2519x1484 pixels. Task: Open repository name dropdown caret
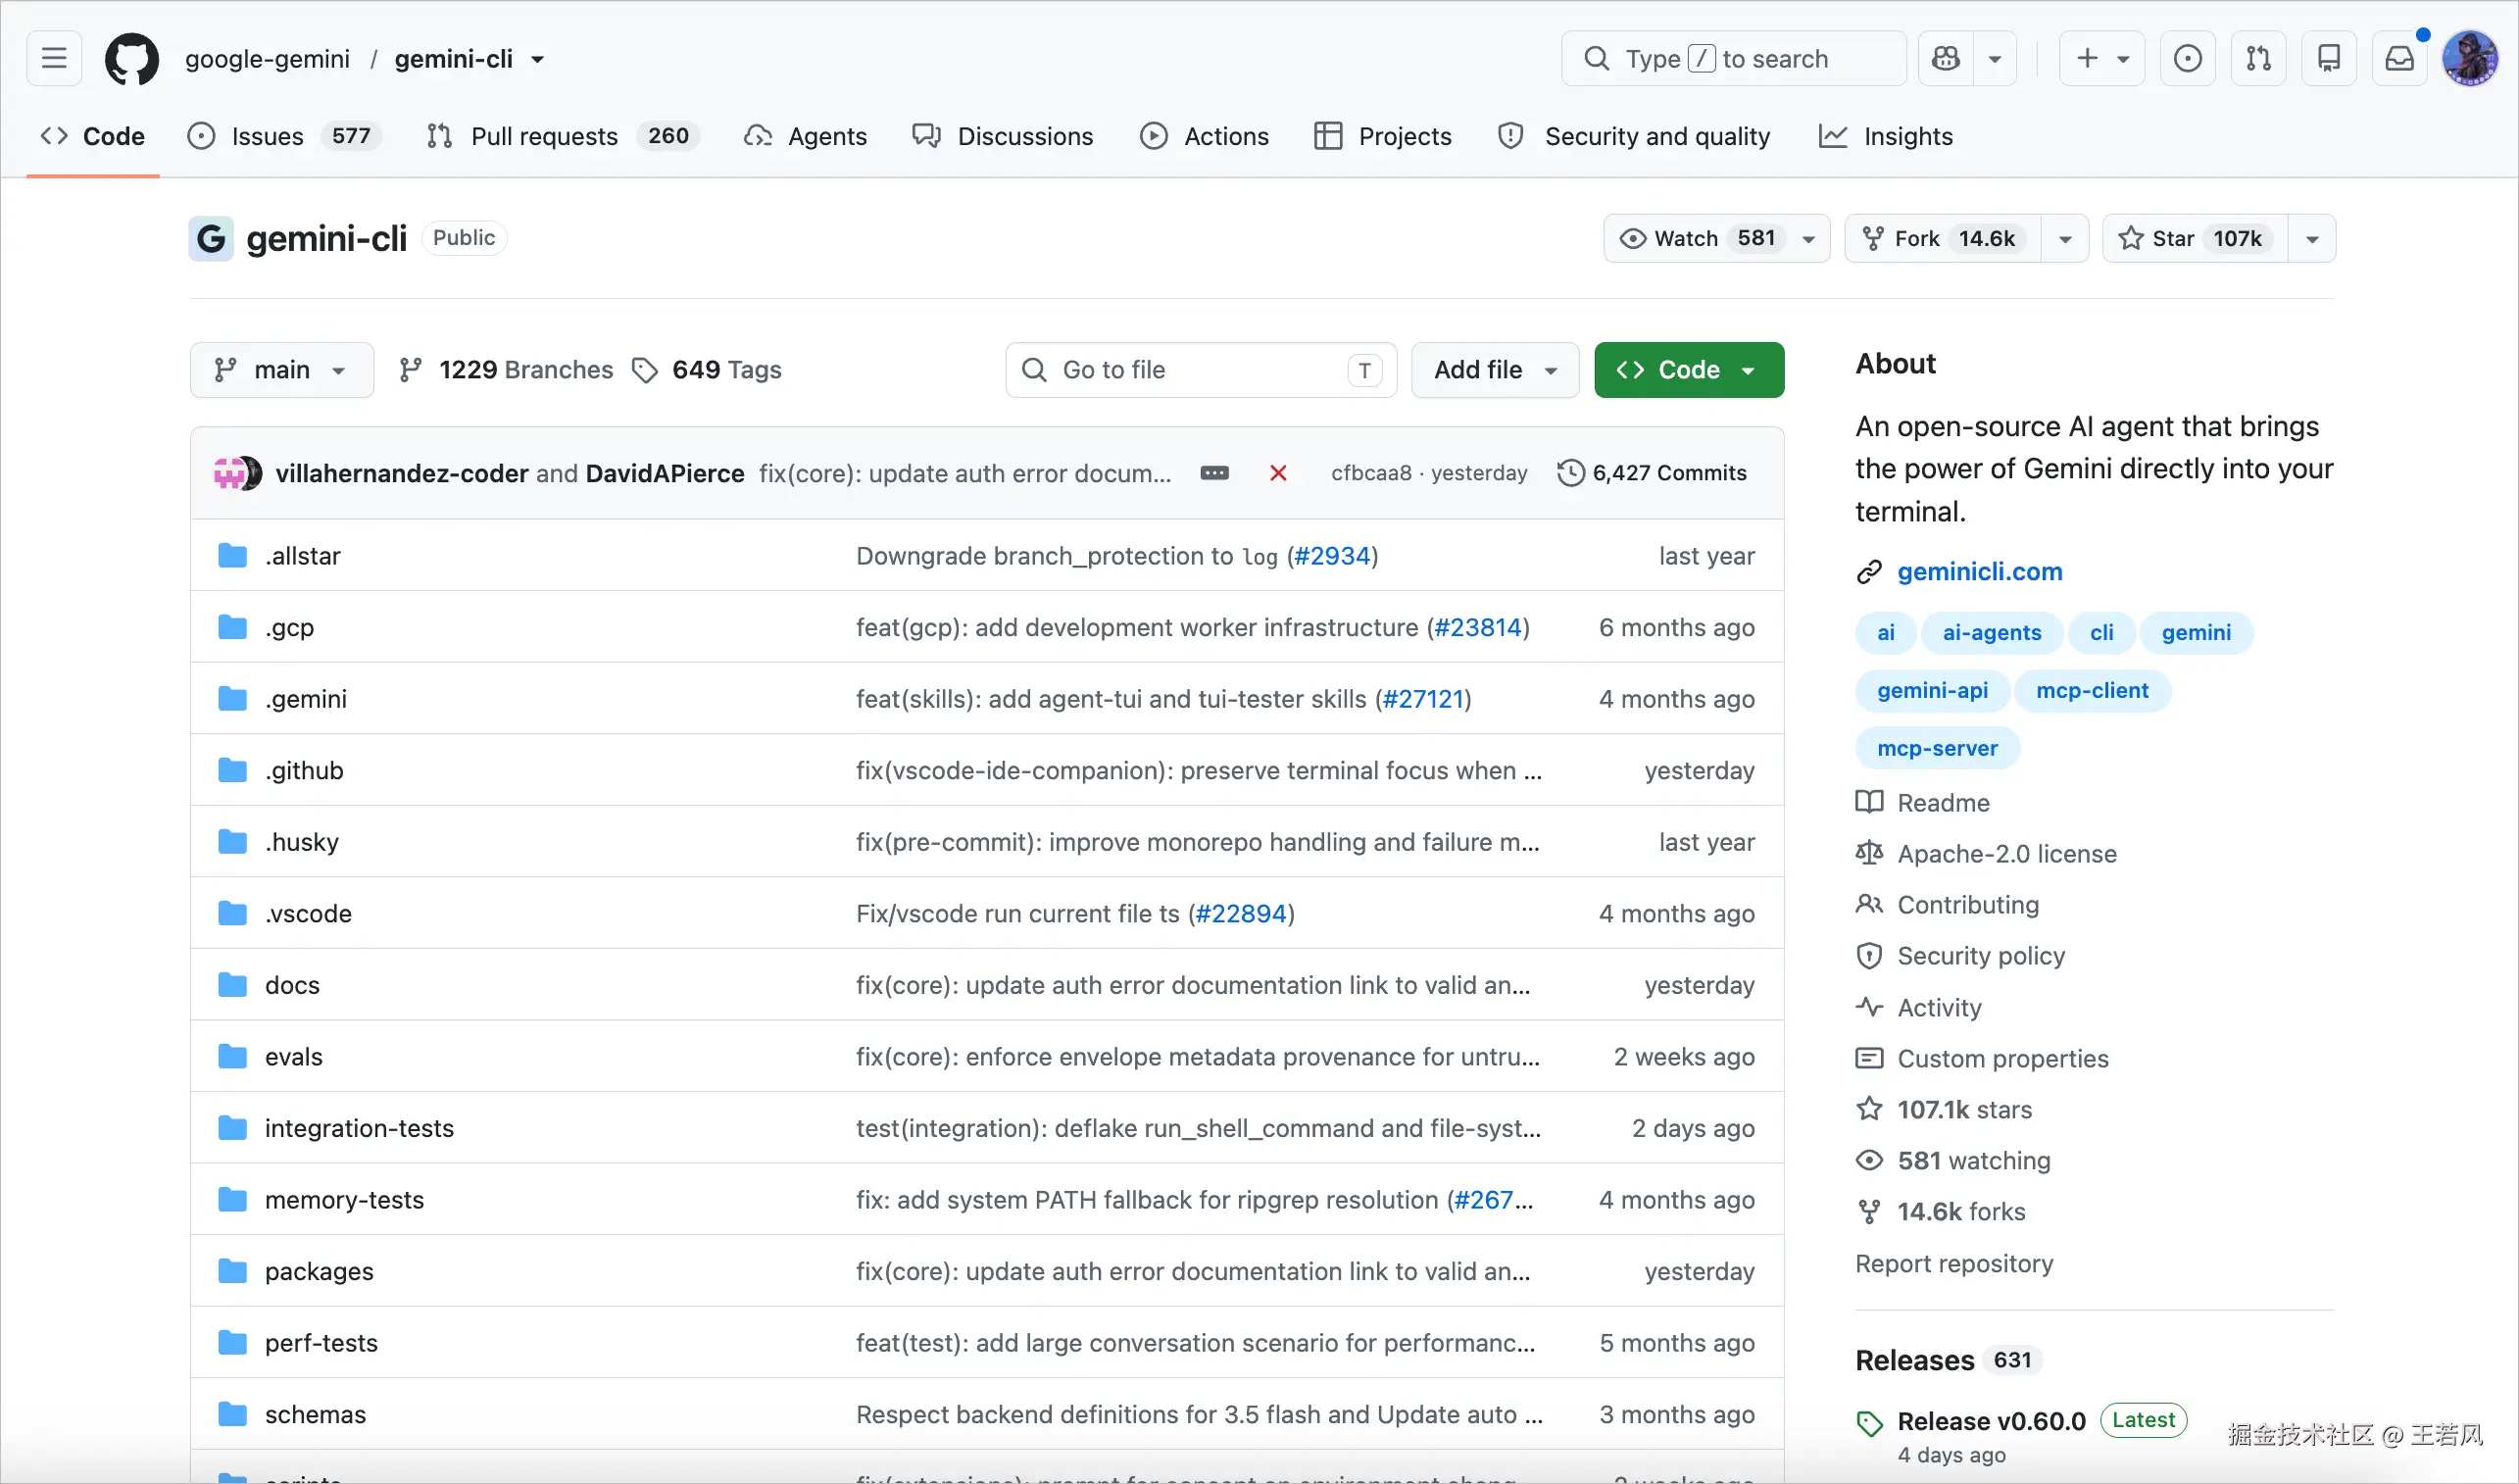pyautogui.click(x=538, y=59)
